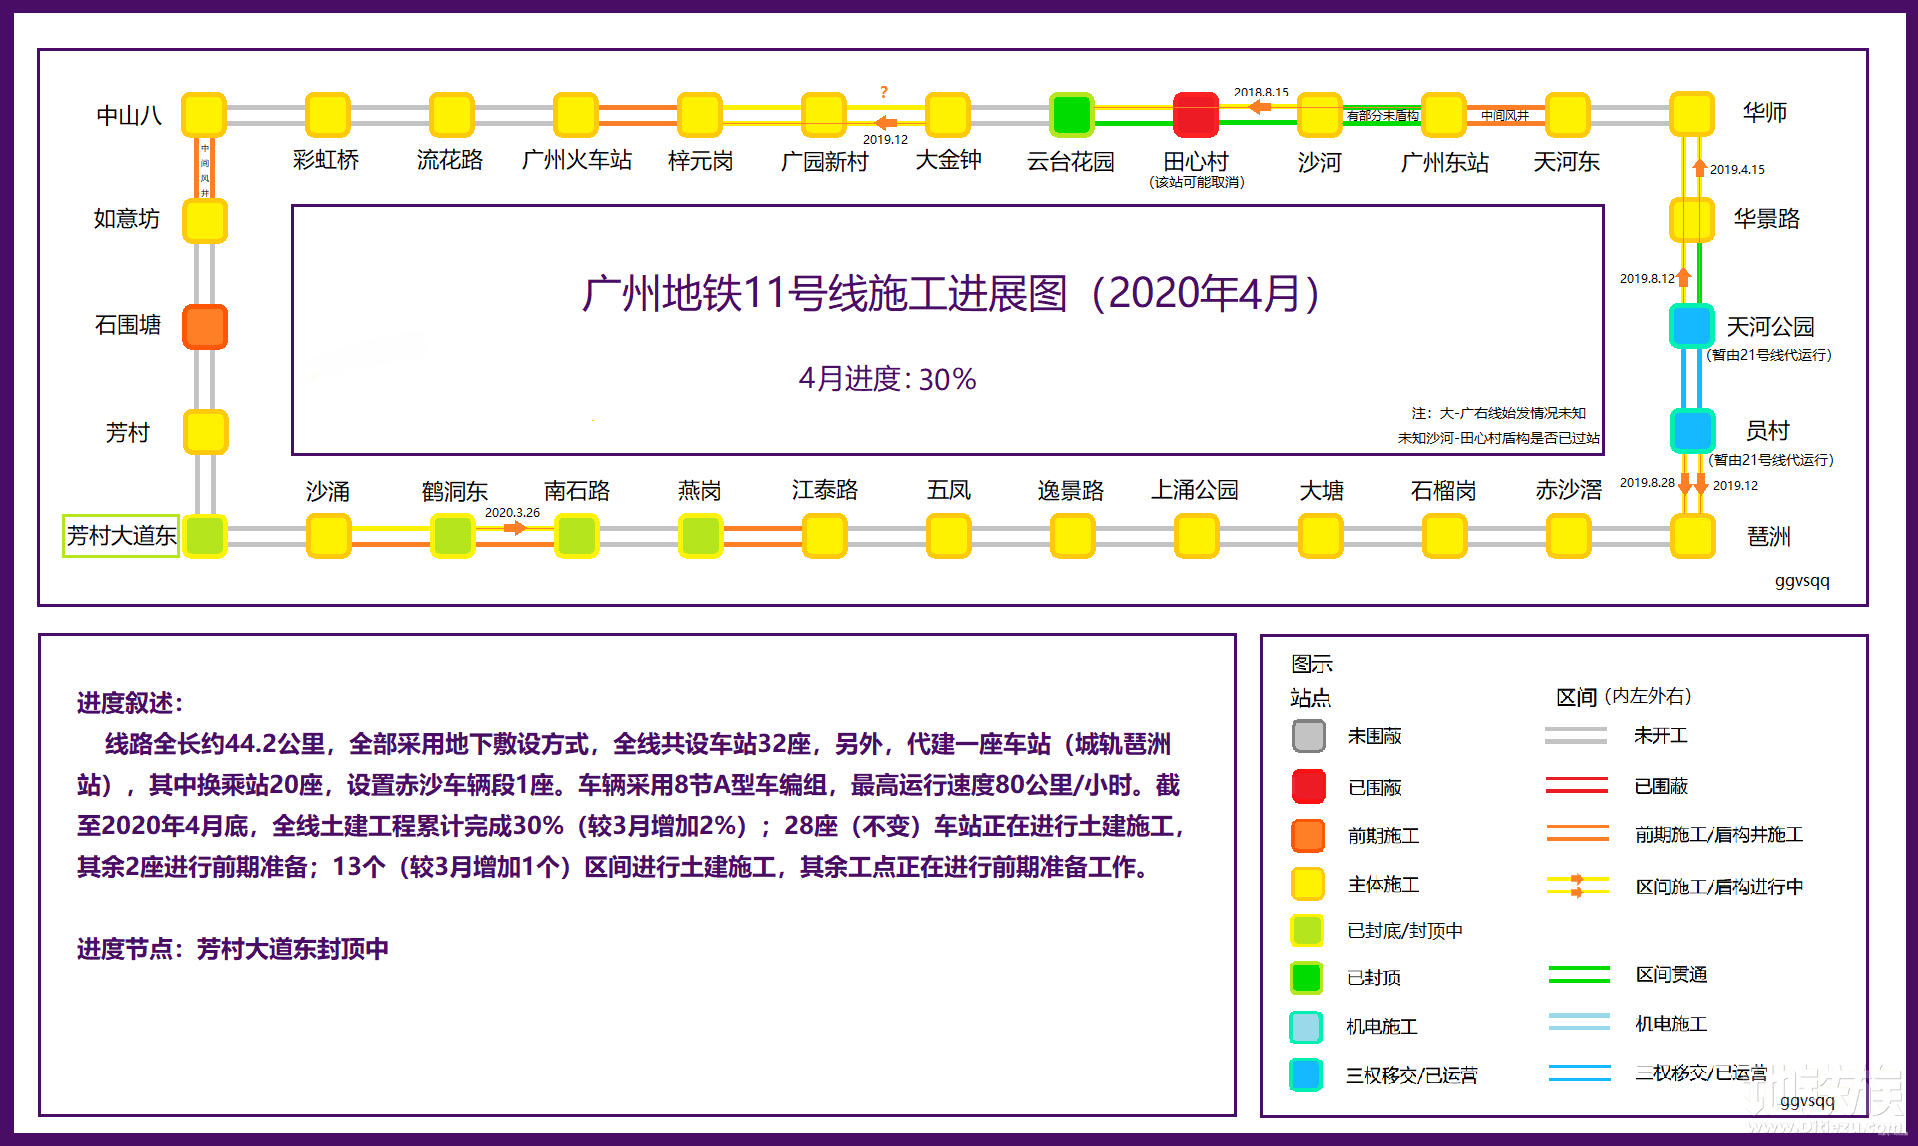Select the 大金钟 station marker

point(948,115)
